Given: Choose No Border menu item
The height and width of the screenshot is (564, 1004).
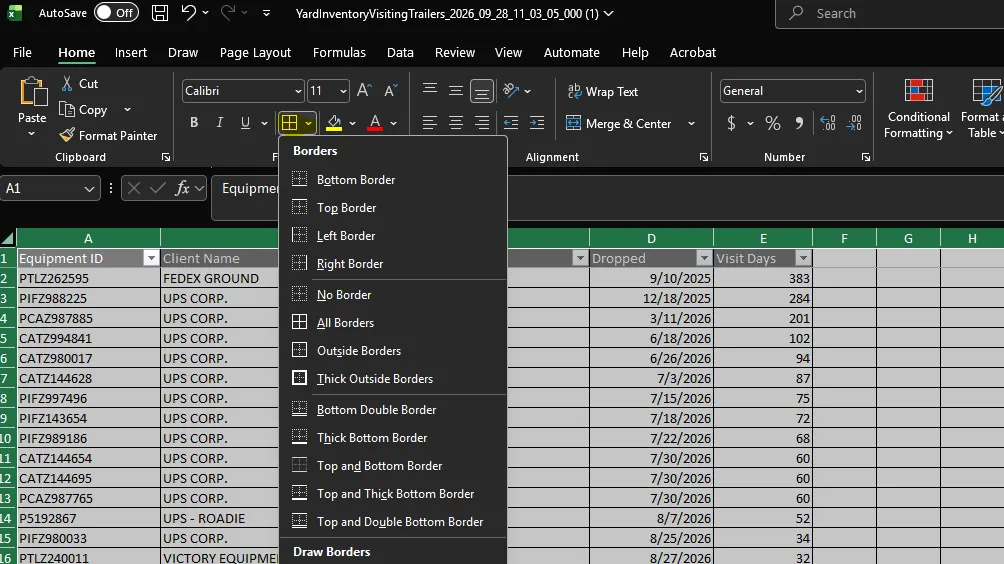Looking at the screenshot, I should coord(393,294).
